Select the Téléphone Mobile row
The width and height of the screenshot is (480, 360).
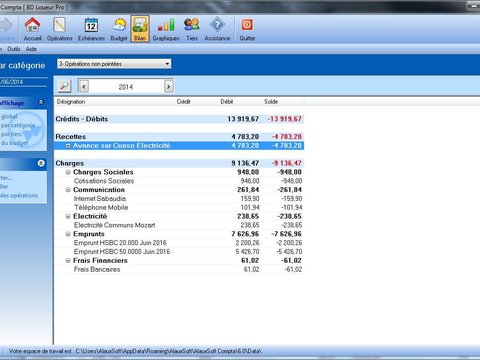coord(179,207)
